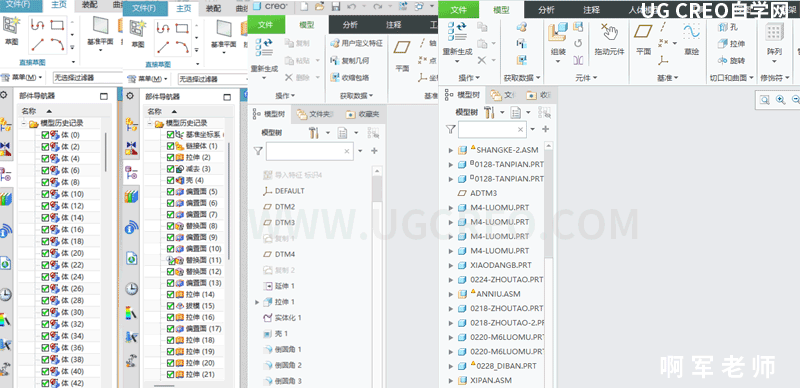The image size is (800, 388).
Task: Open the 收藏夹 tab in the Creo part window
Action: coord(363,114)
